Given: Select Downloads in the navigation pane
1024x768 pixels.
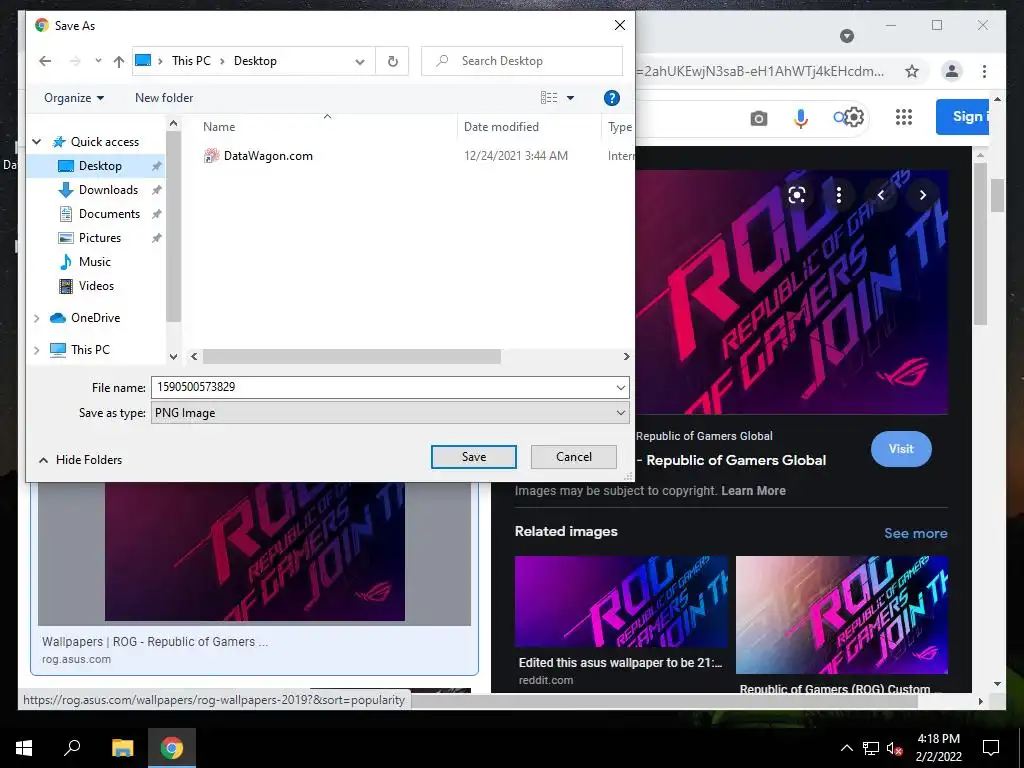Looking at the screenshot, I should 108,190.
